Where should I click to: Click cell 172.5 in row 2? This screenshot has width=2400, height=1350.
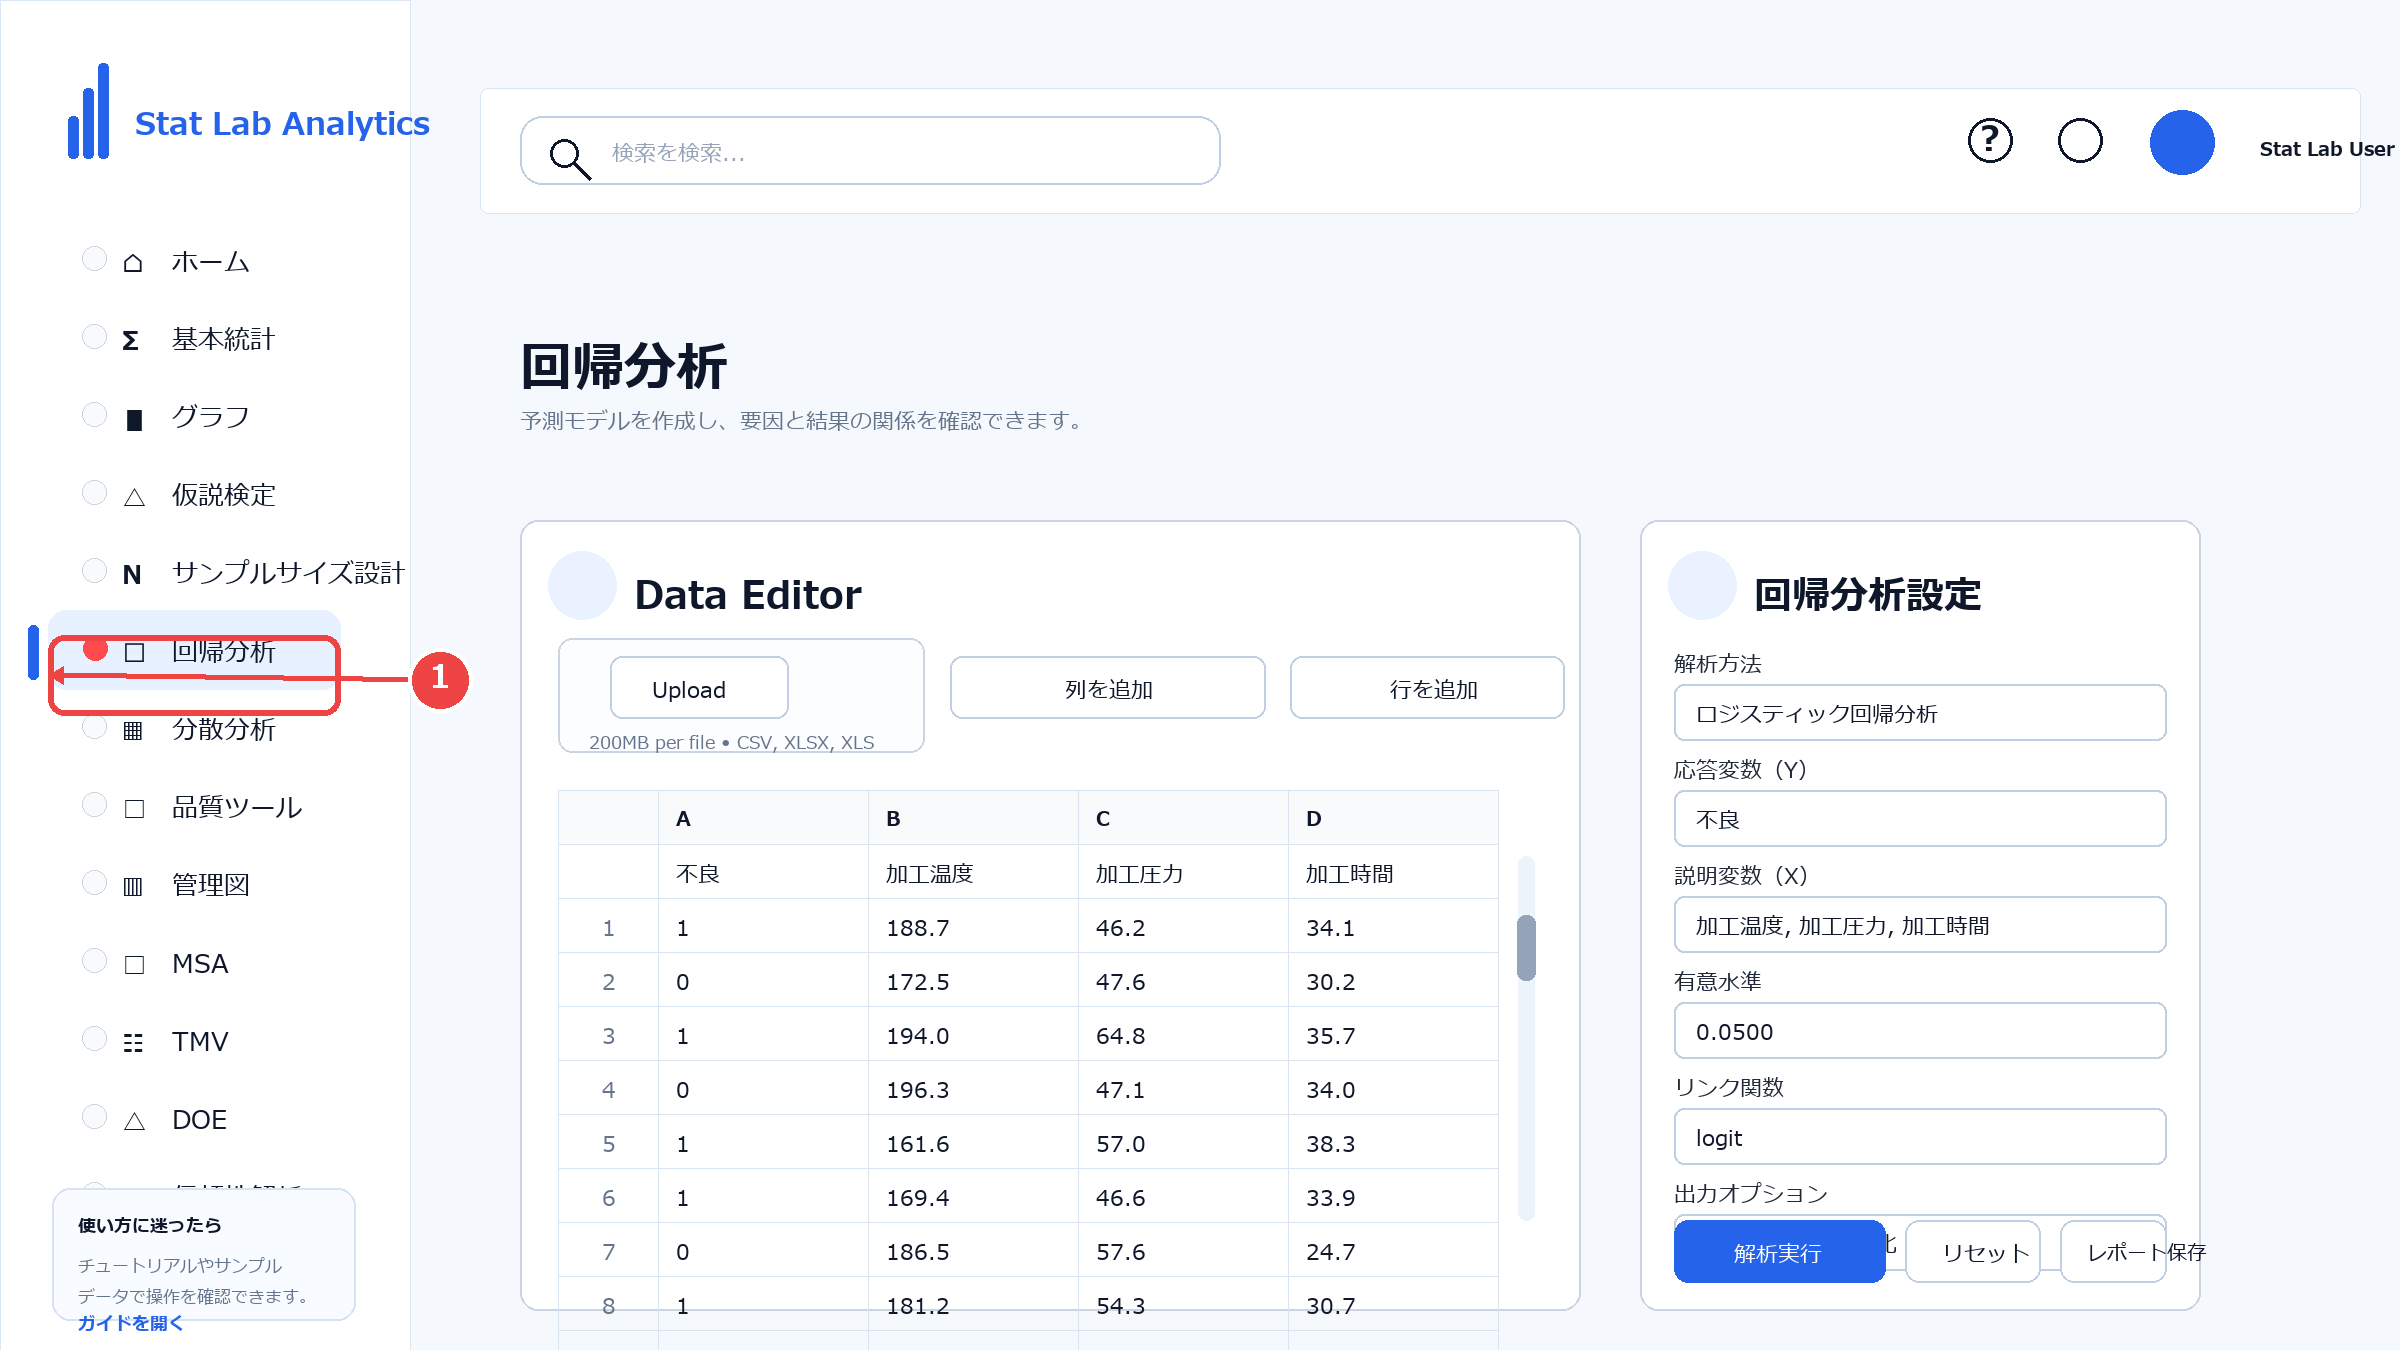click(x=973, y=981)
